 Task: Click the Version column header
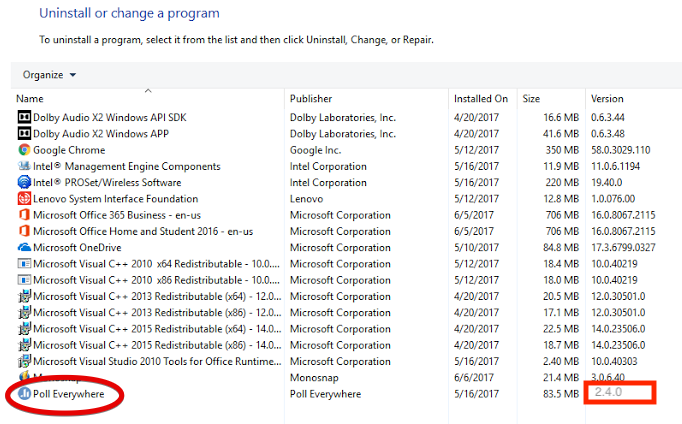pos(607,99)
